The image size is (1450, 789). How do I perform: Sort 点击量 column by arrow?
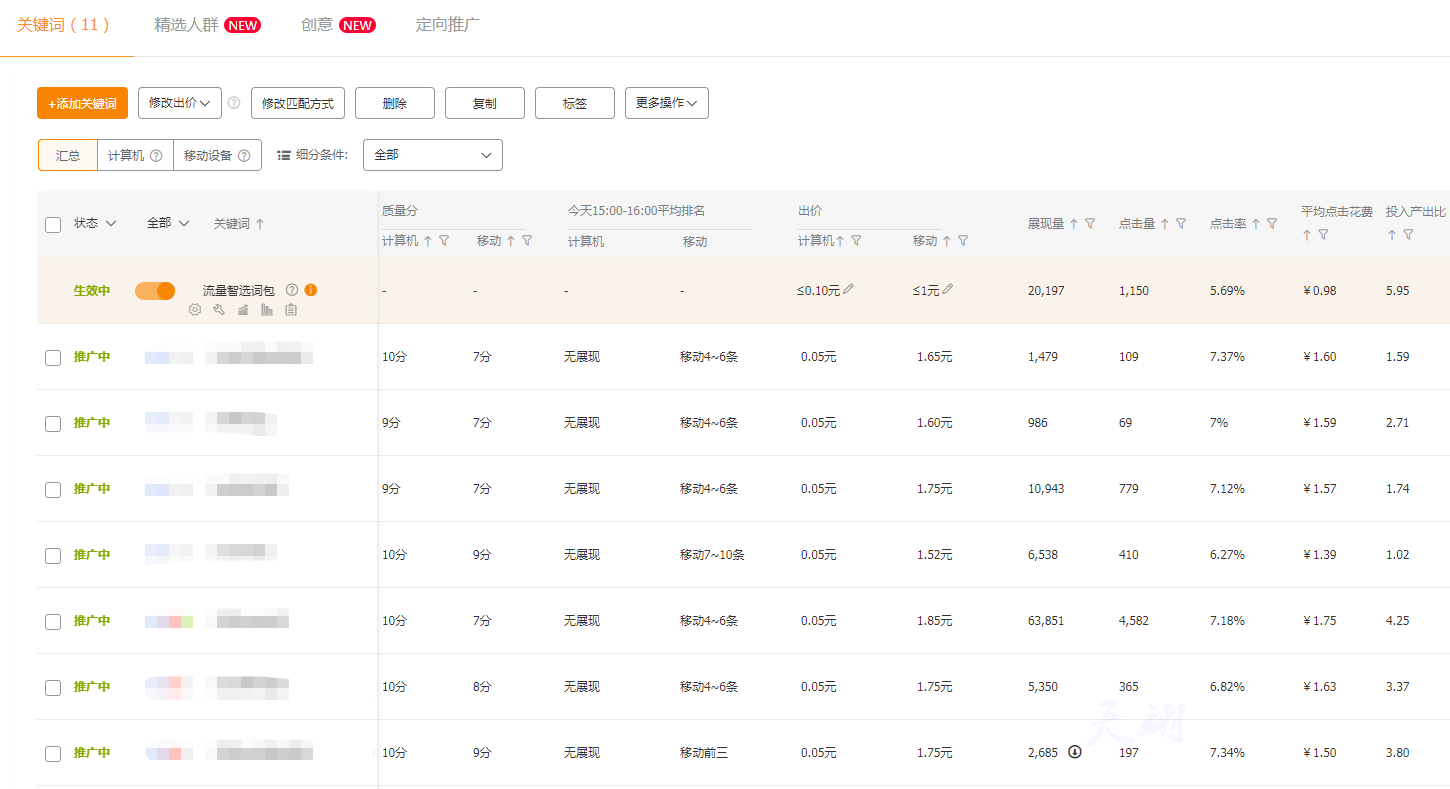point(1165,224)
